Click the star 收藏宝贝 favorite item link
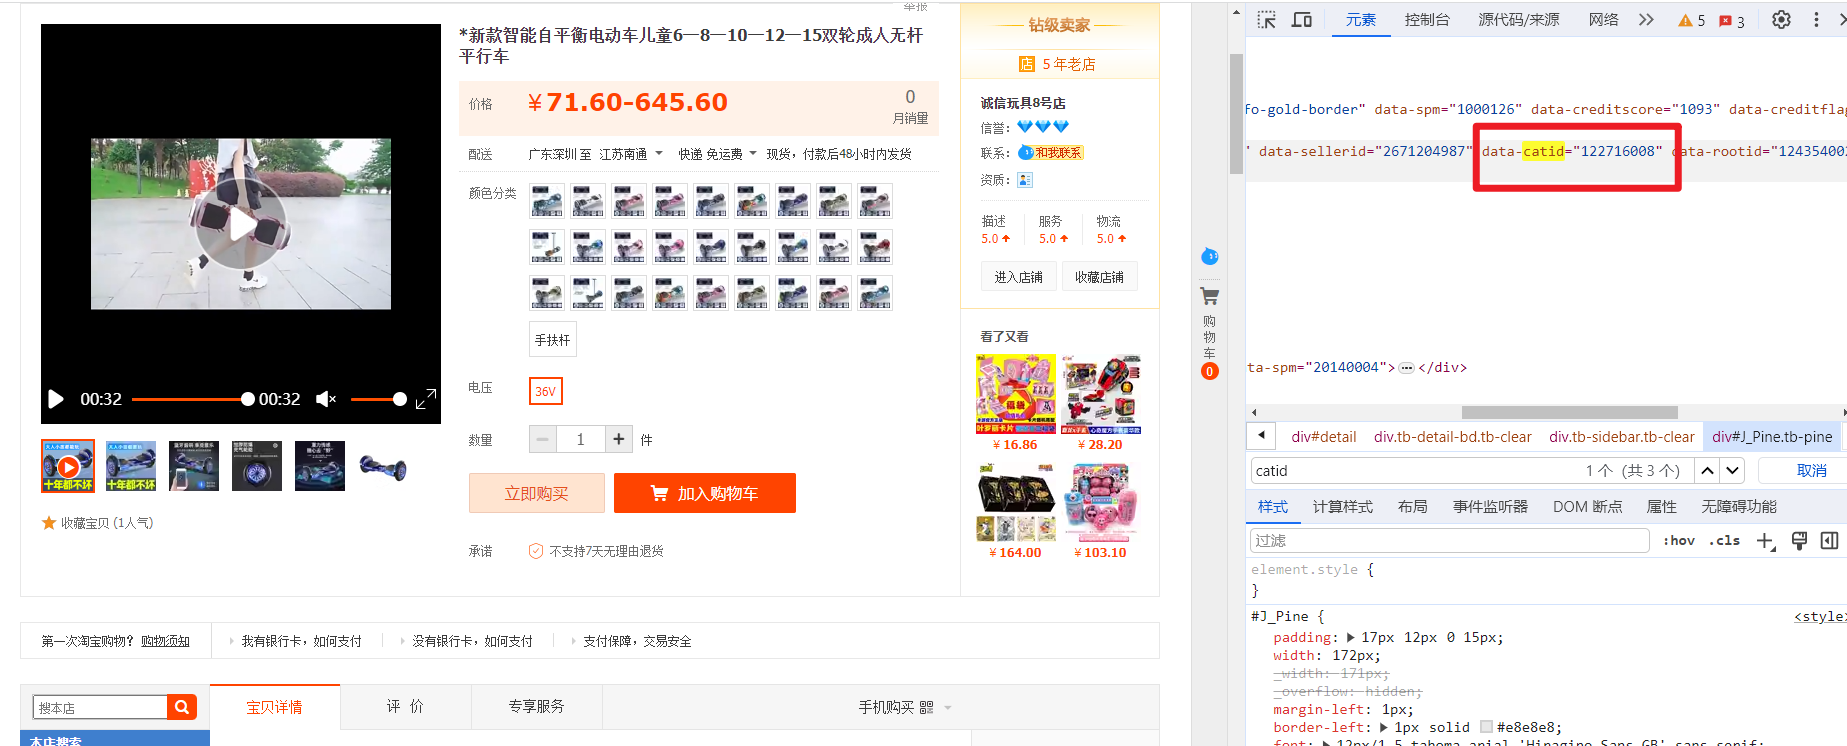This screenshot has width=1847, height=746. click(97, 523)
